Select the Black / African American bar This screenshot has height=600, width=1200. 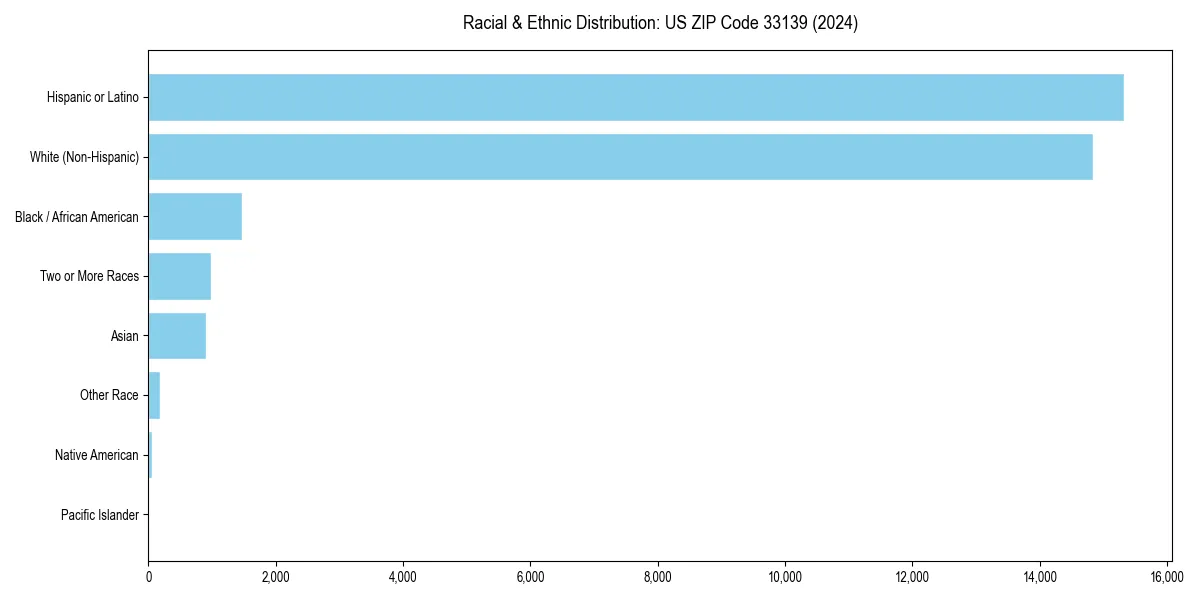coord(195,216)
